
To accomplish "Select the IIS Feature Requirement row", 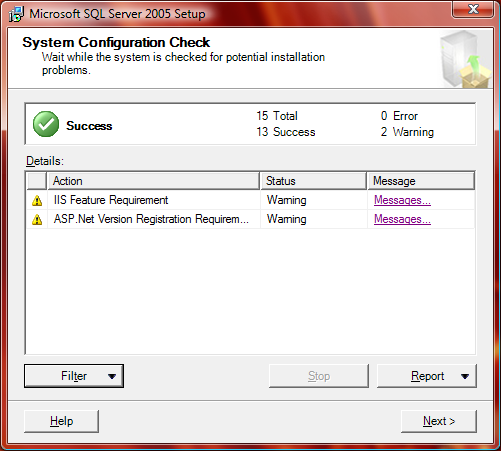I will click(250, 200).
